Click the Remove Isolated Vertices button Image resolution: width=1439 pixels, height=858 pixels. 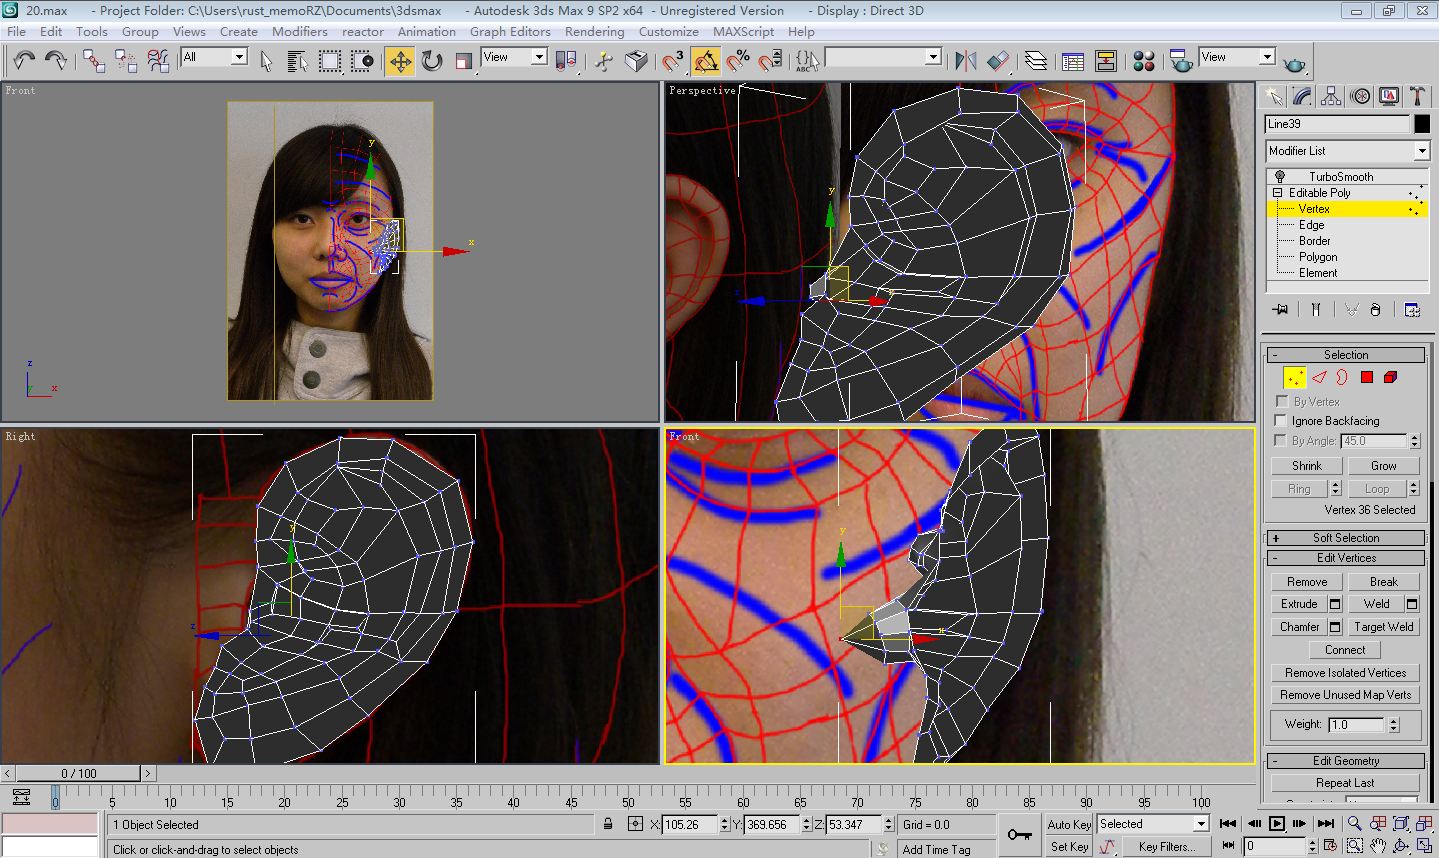coord(1346,673)
